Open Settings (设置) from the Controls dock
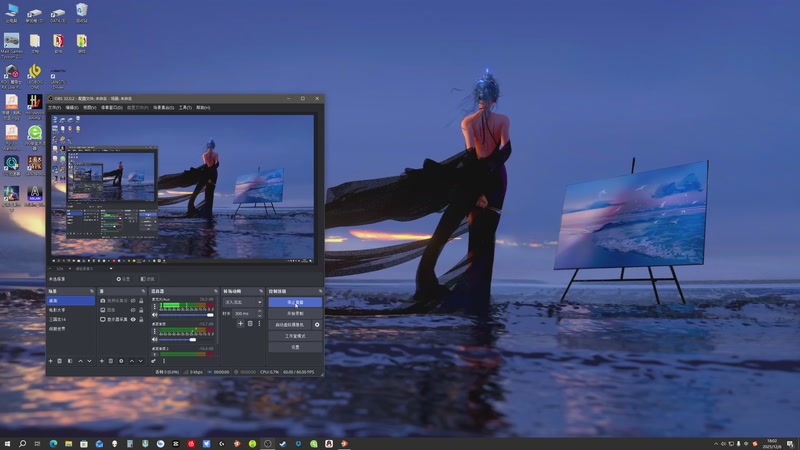 pyautogui.click(x=295, y=347)
